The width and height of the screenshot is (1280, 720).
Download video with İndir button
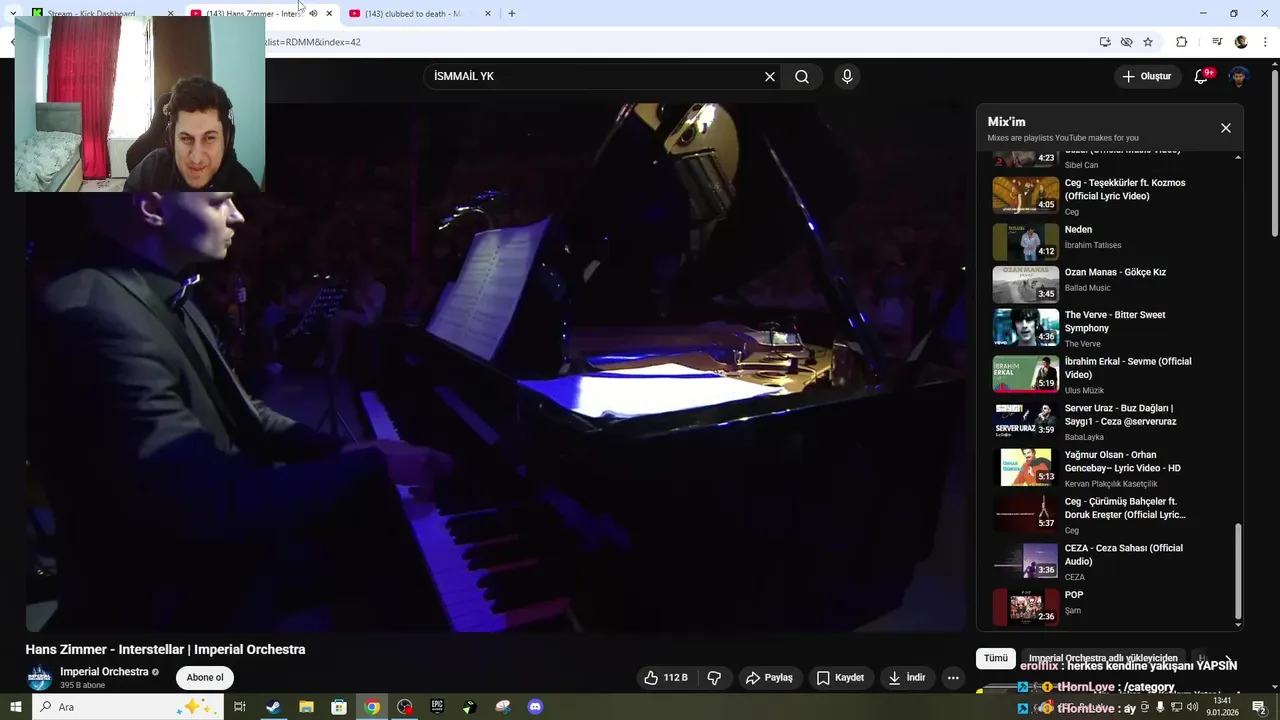(907, 678)
